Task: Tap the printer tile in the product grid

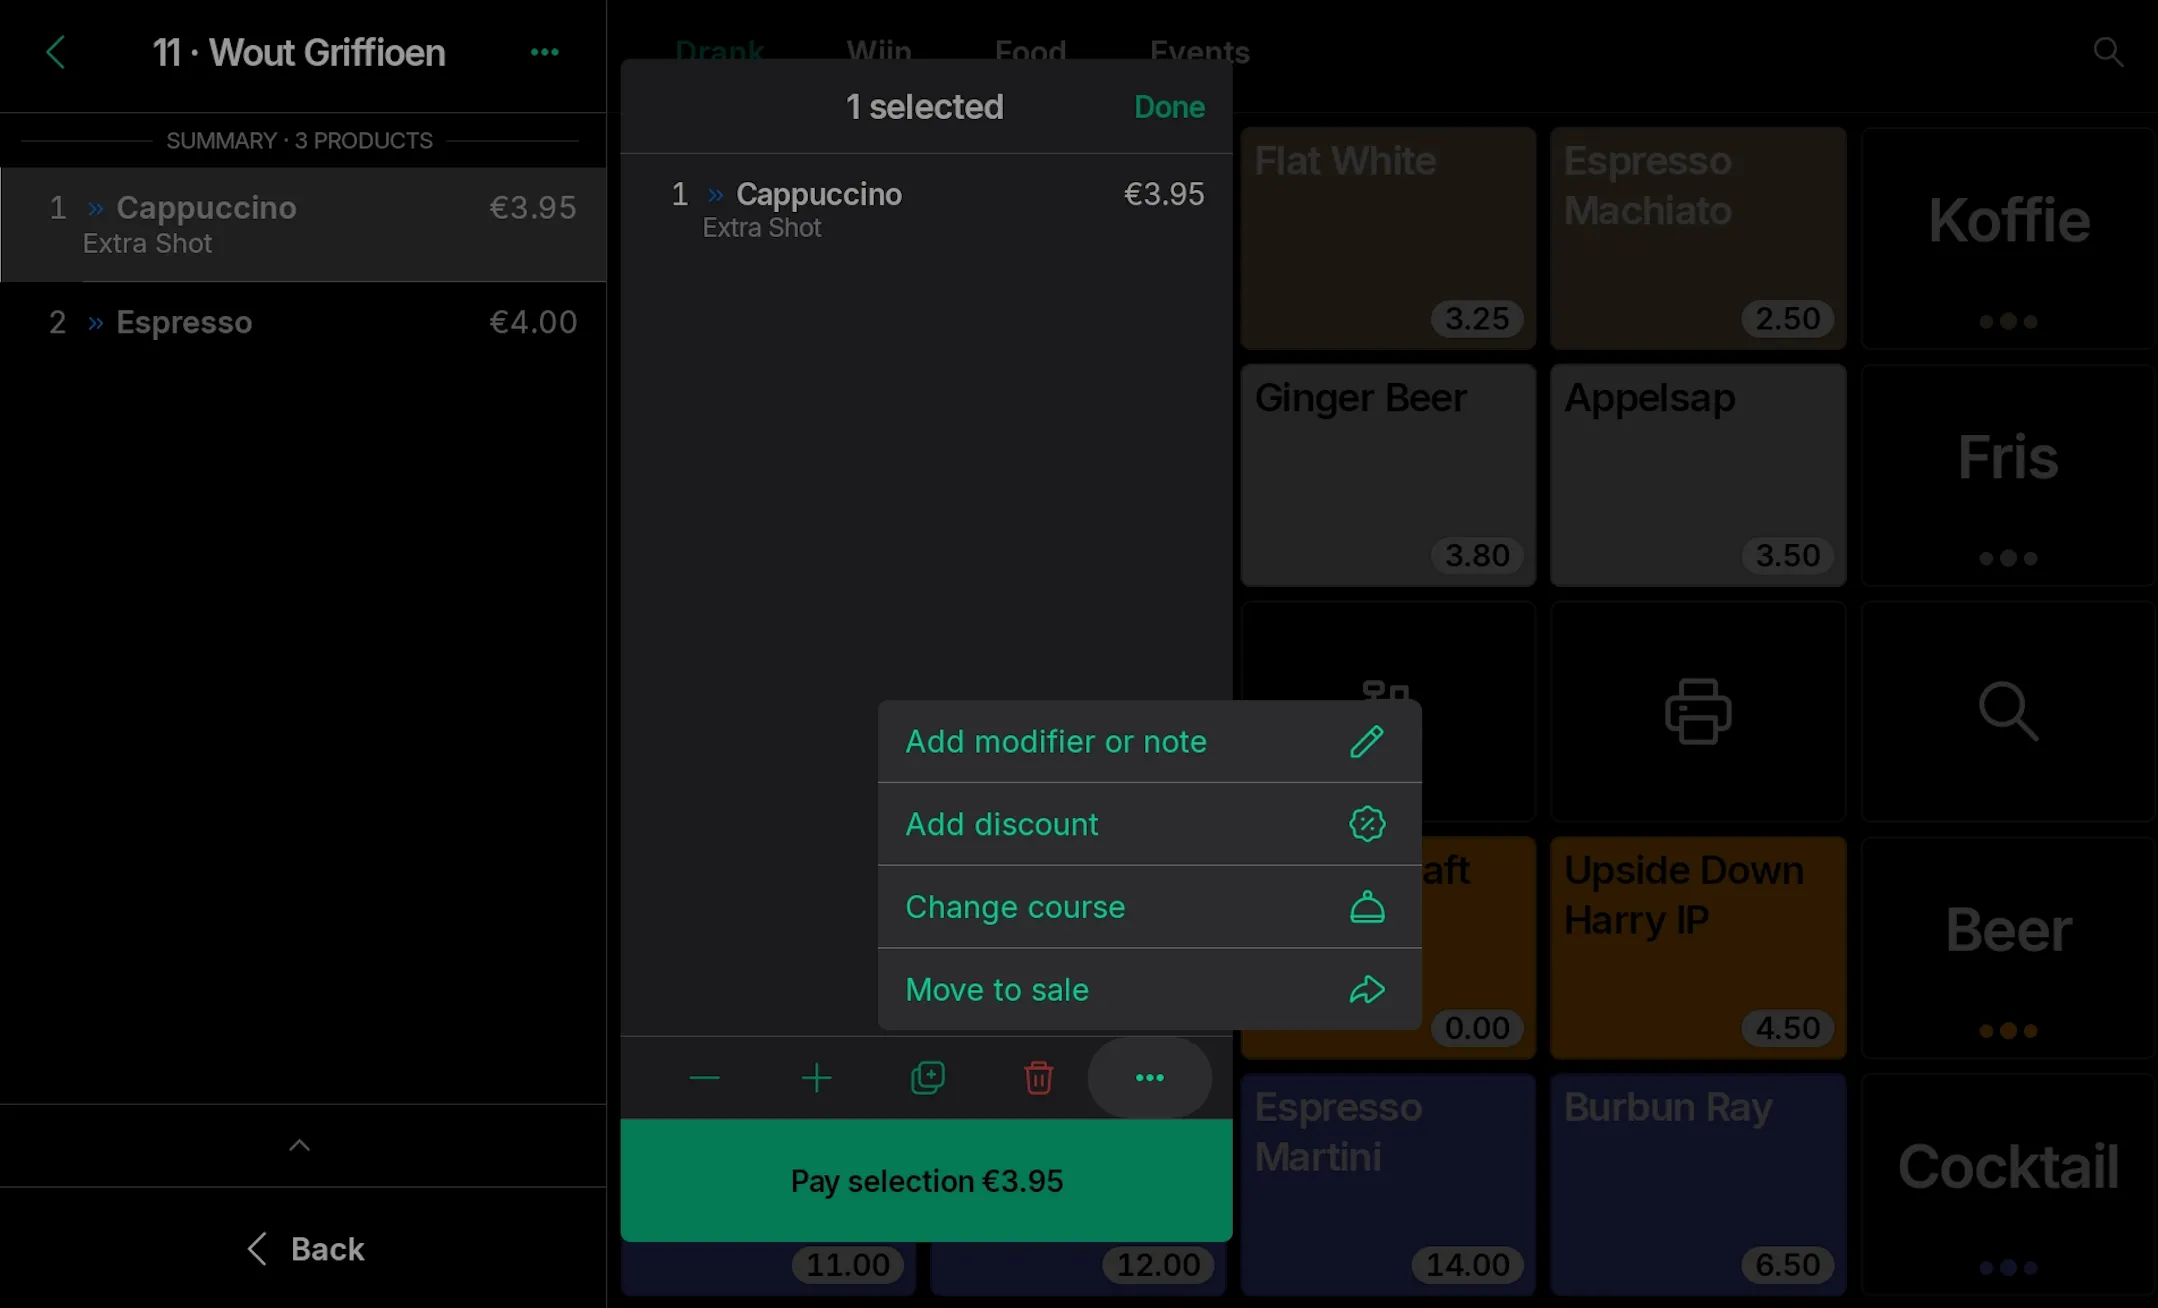Action: coord(1697,711)
